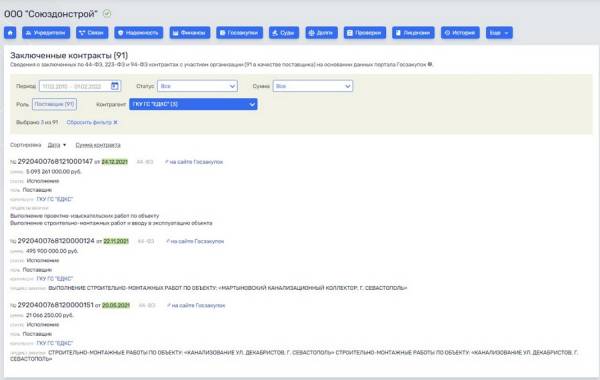Expand the Сумма dropdown
Screen dimensions: 600x380
[313, 86]
